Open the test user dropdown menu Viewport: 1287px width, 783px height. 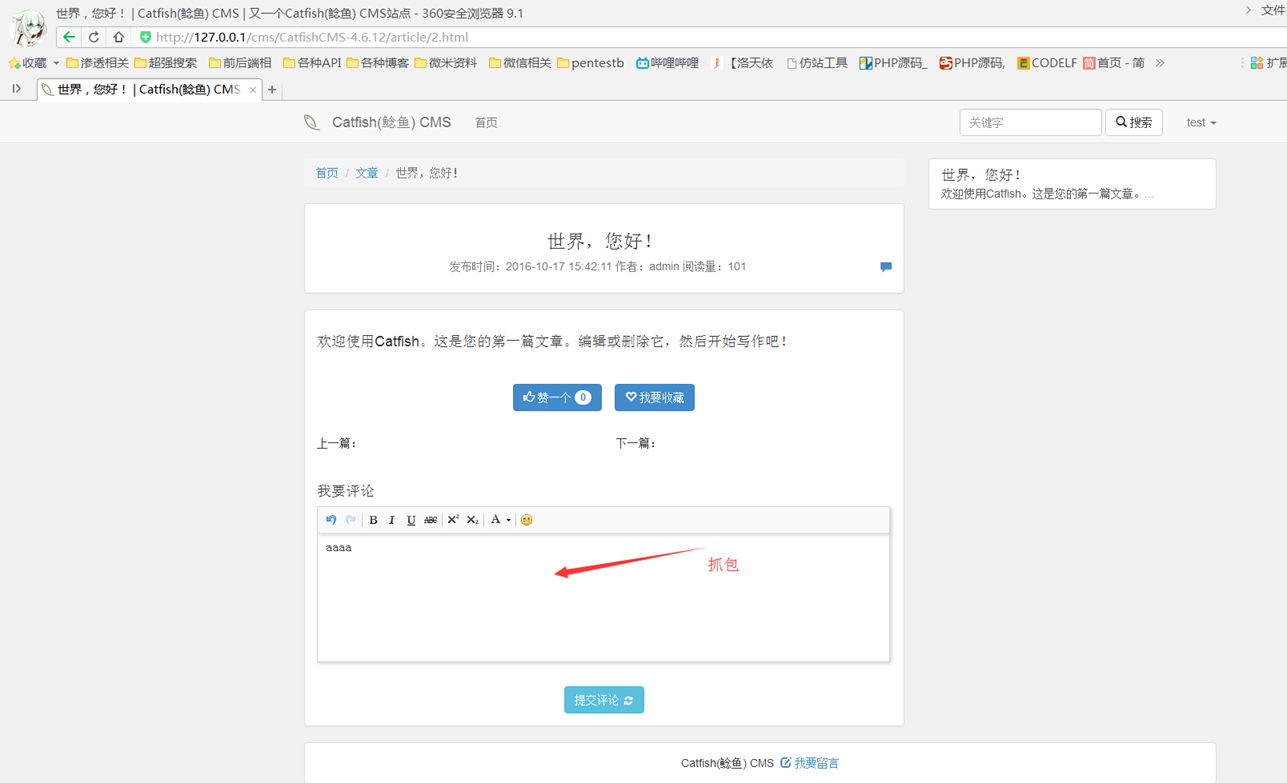click(1201, 122)
